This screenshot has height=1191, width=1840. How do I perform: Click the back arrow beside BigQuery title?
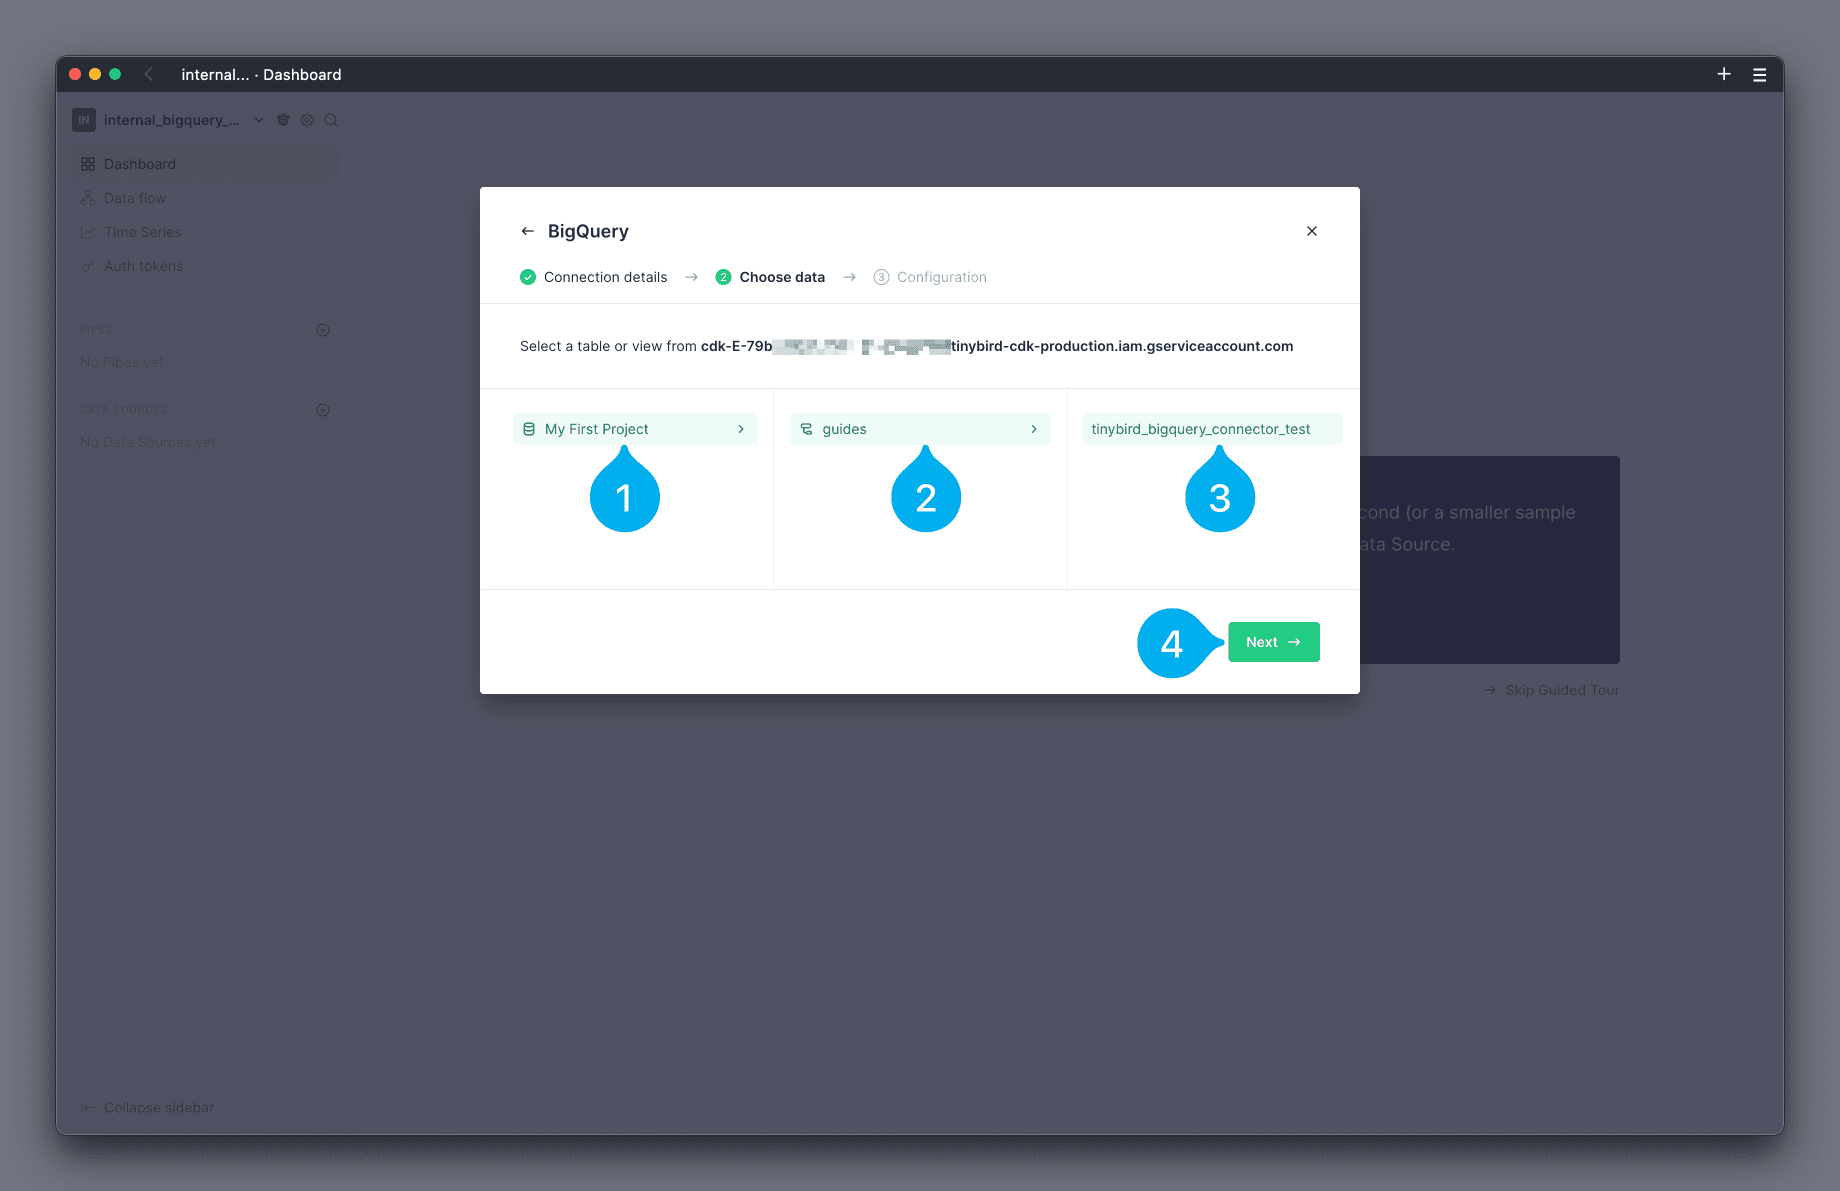click(x=527, y=231)
